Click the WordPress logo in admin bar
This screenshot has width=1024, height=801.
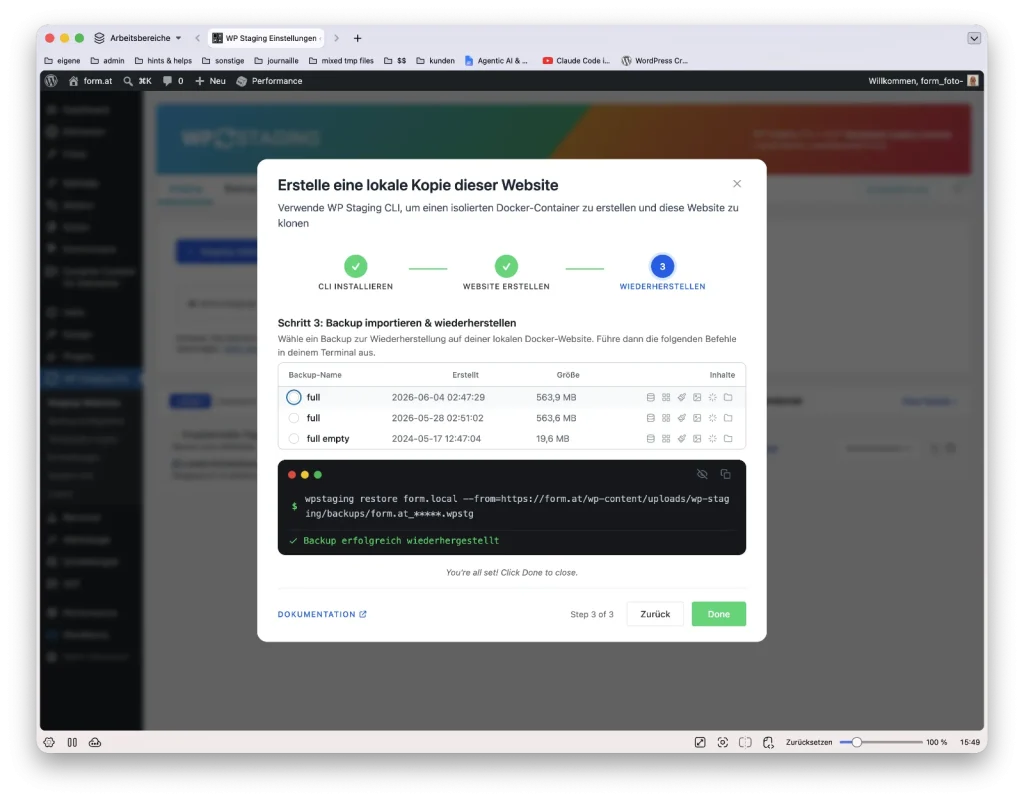point(52,81)
